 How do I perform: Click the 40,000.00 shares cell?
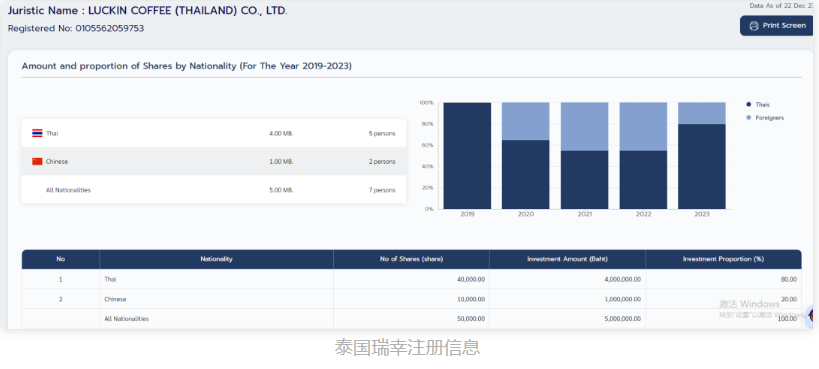412,280
